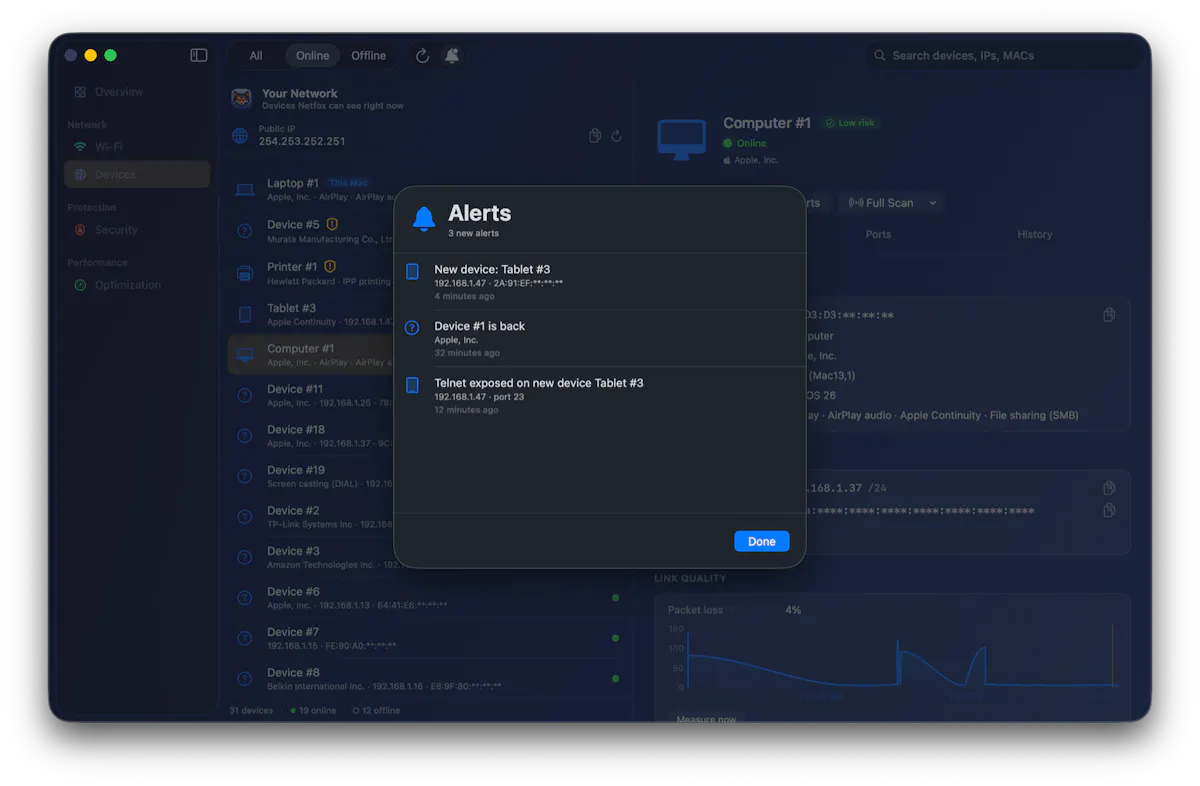The height and width of the screenshot is (786, 1200).
Task: Click the question mark icon of Device #18
Action: click(x=245, y=436)
